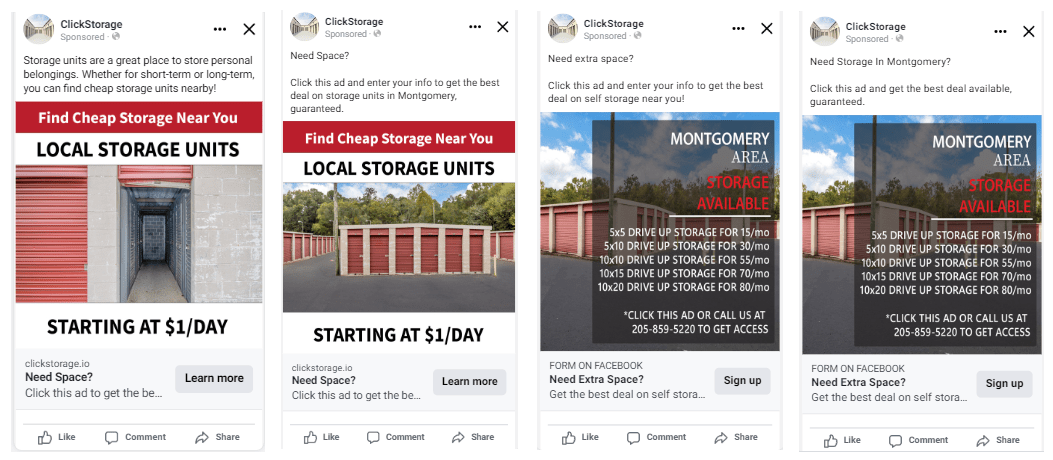This screenshot has width=1053, height=460.
Task: Open ClickStorage profile picture in first ad
Action: [x=38, y=30]
